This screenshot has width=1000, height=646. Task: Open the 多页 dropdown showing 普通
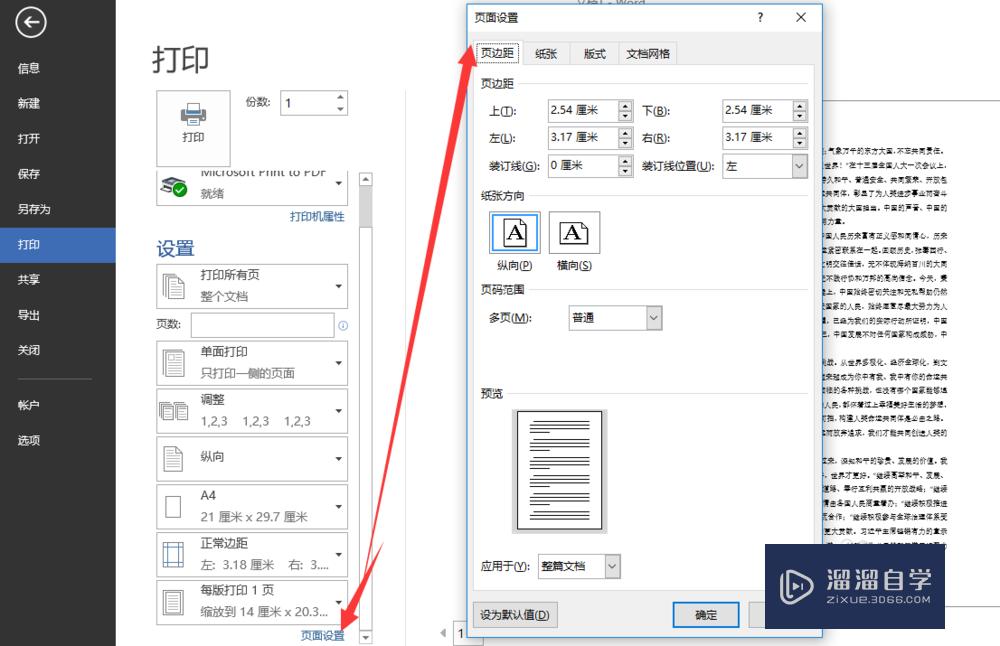point(614,318)
